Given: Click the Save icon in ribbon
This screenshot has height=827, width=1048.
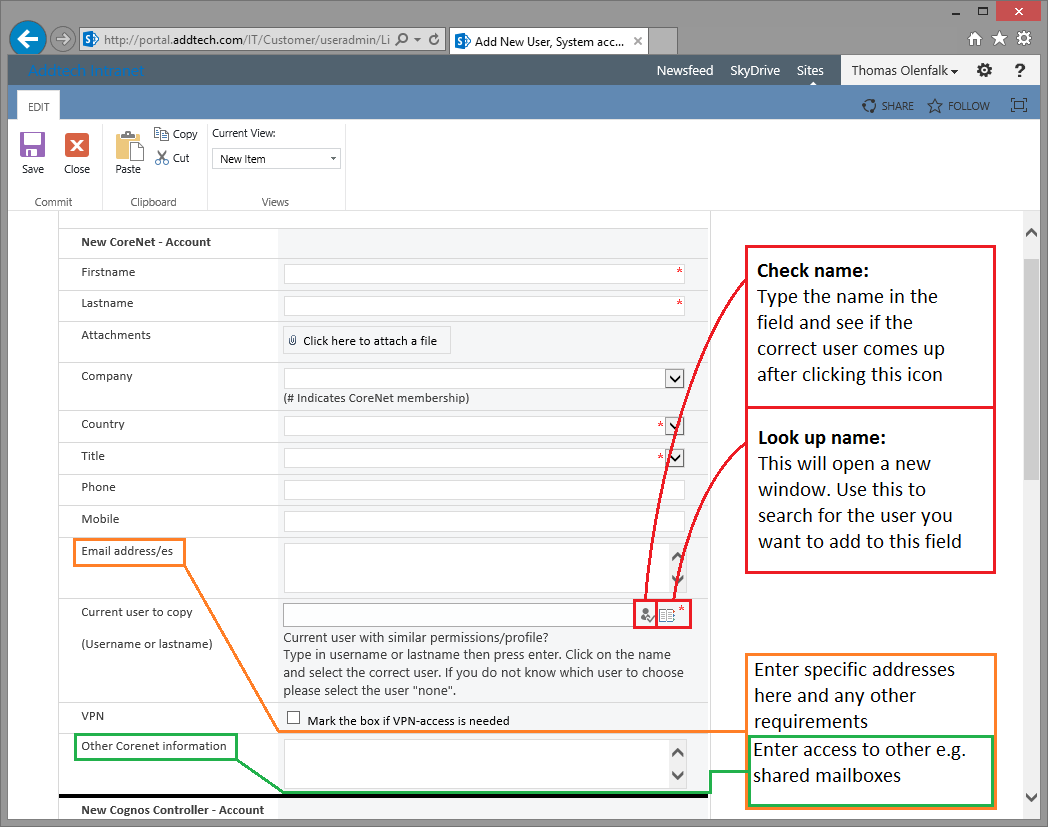Looking at the screenshot, I should 32,144.
